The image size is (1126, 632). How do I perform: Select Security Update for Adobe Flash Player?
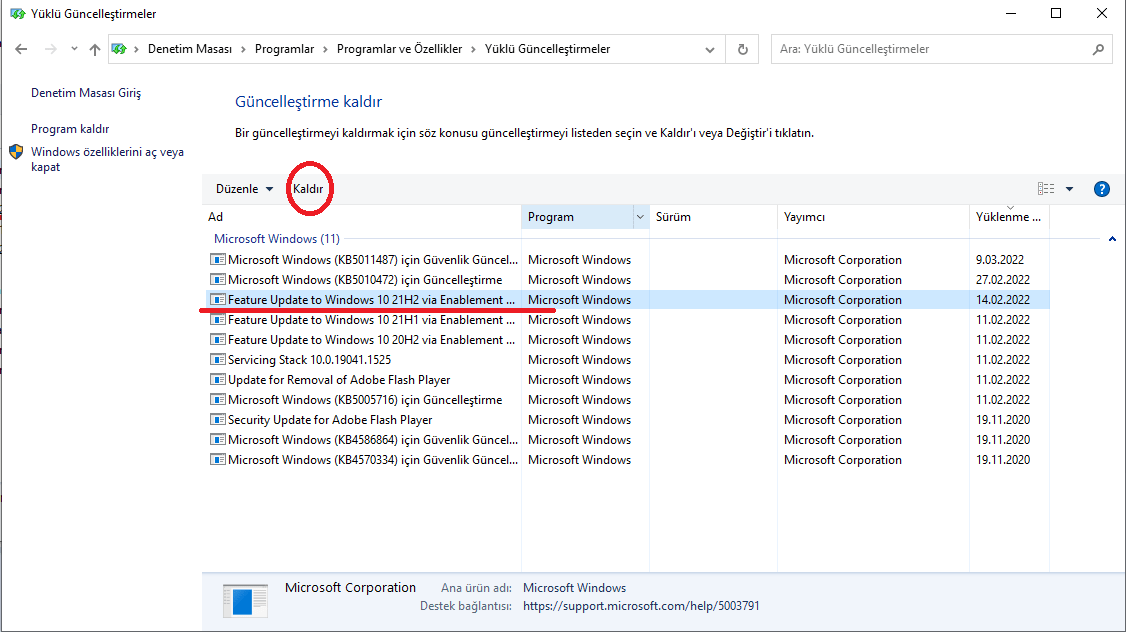[628, 420]
